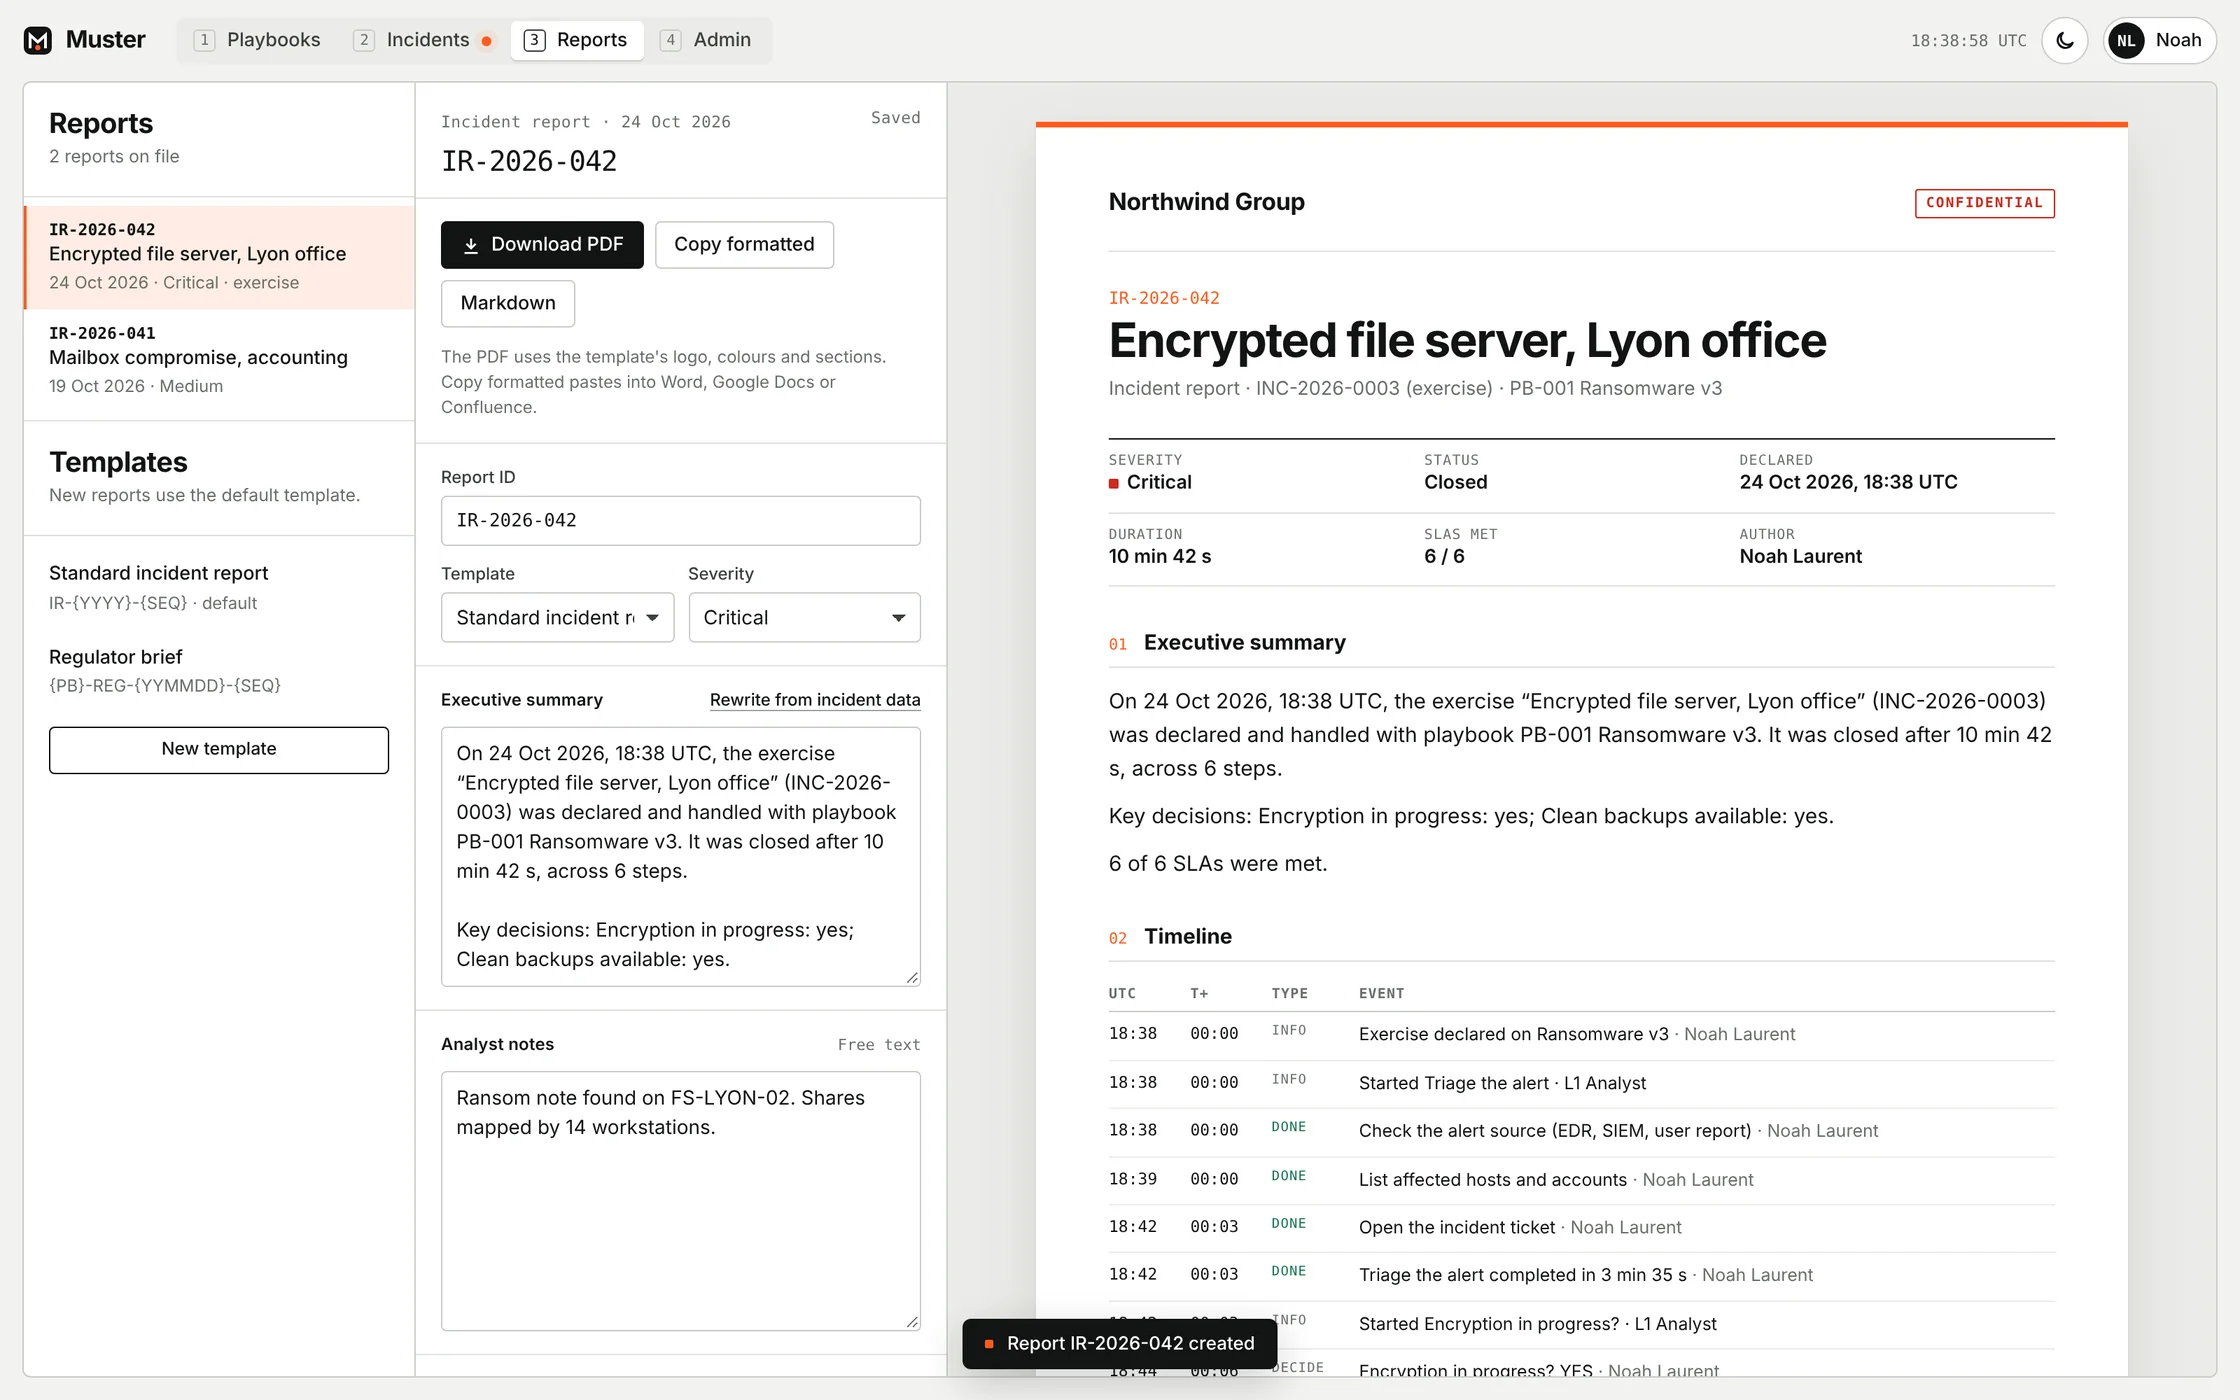Select report IR-2026-041 Mailbox compromise
Image resolution: width=2240 pixels, height=1400 pixels.
click(x=219, y=360)
